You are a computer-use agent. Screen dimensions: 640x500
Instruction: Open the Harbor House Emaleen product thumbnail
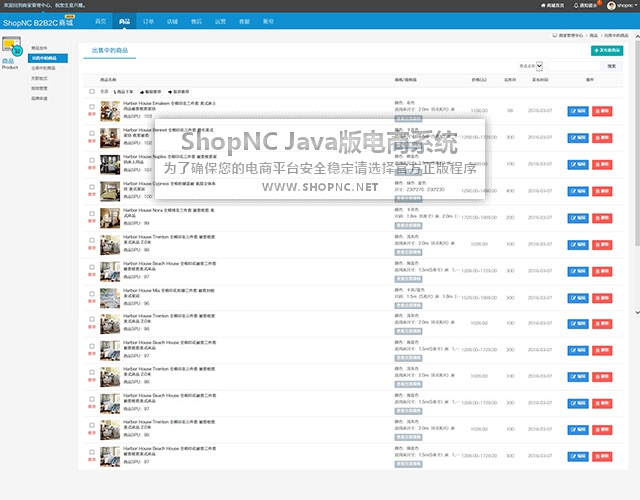(110, 111)
